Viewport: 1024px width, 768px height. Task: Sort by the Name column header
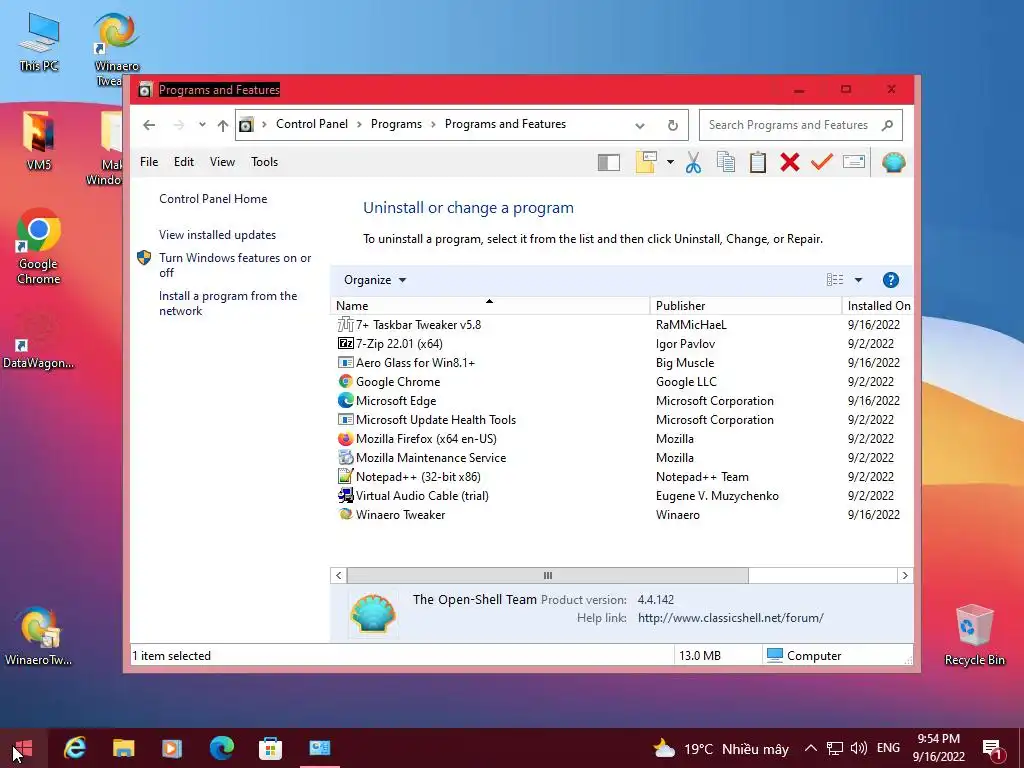coord(490,306)
